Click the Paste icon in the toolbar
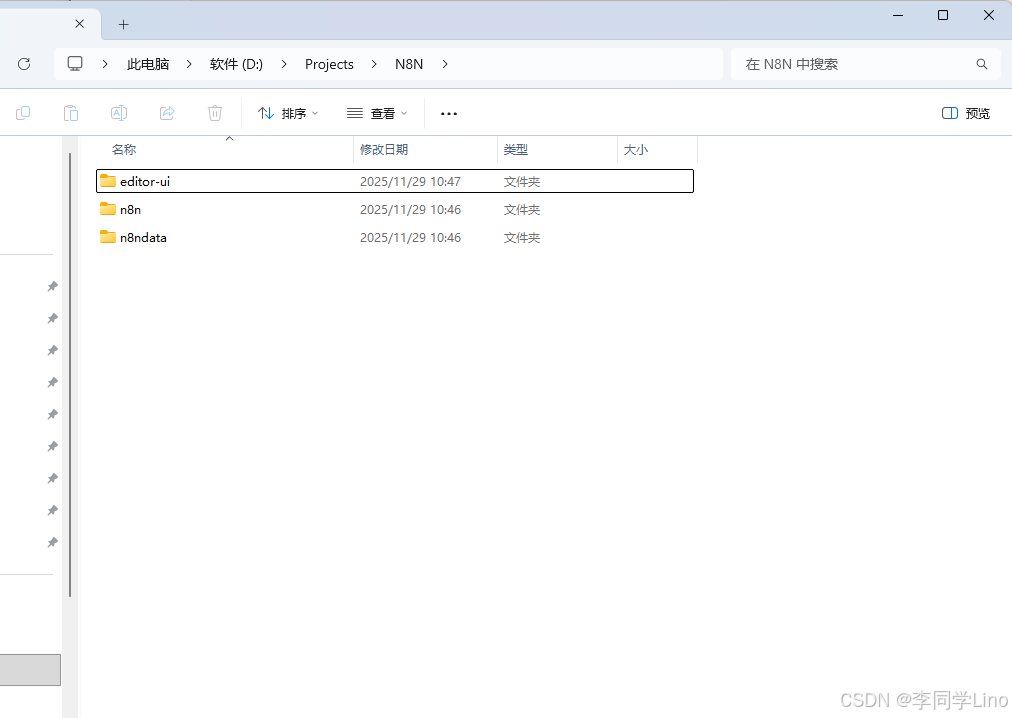The width and height of the screenshot is (1012, 718). (71, 113)
